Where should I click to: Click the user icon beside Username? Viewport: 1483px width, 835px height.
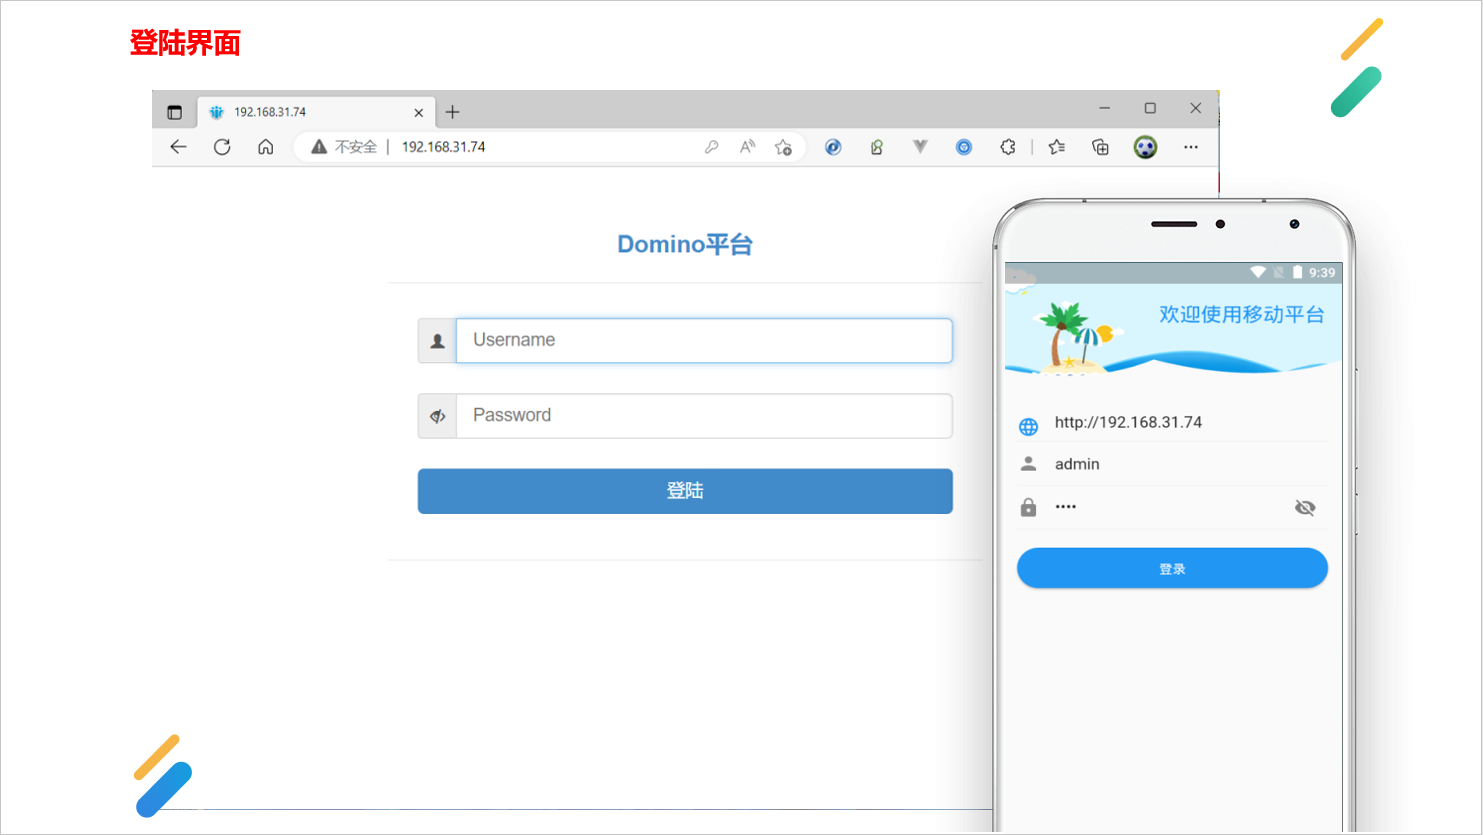coord(437,341)
